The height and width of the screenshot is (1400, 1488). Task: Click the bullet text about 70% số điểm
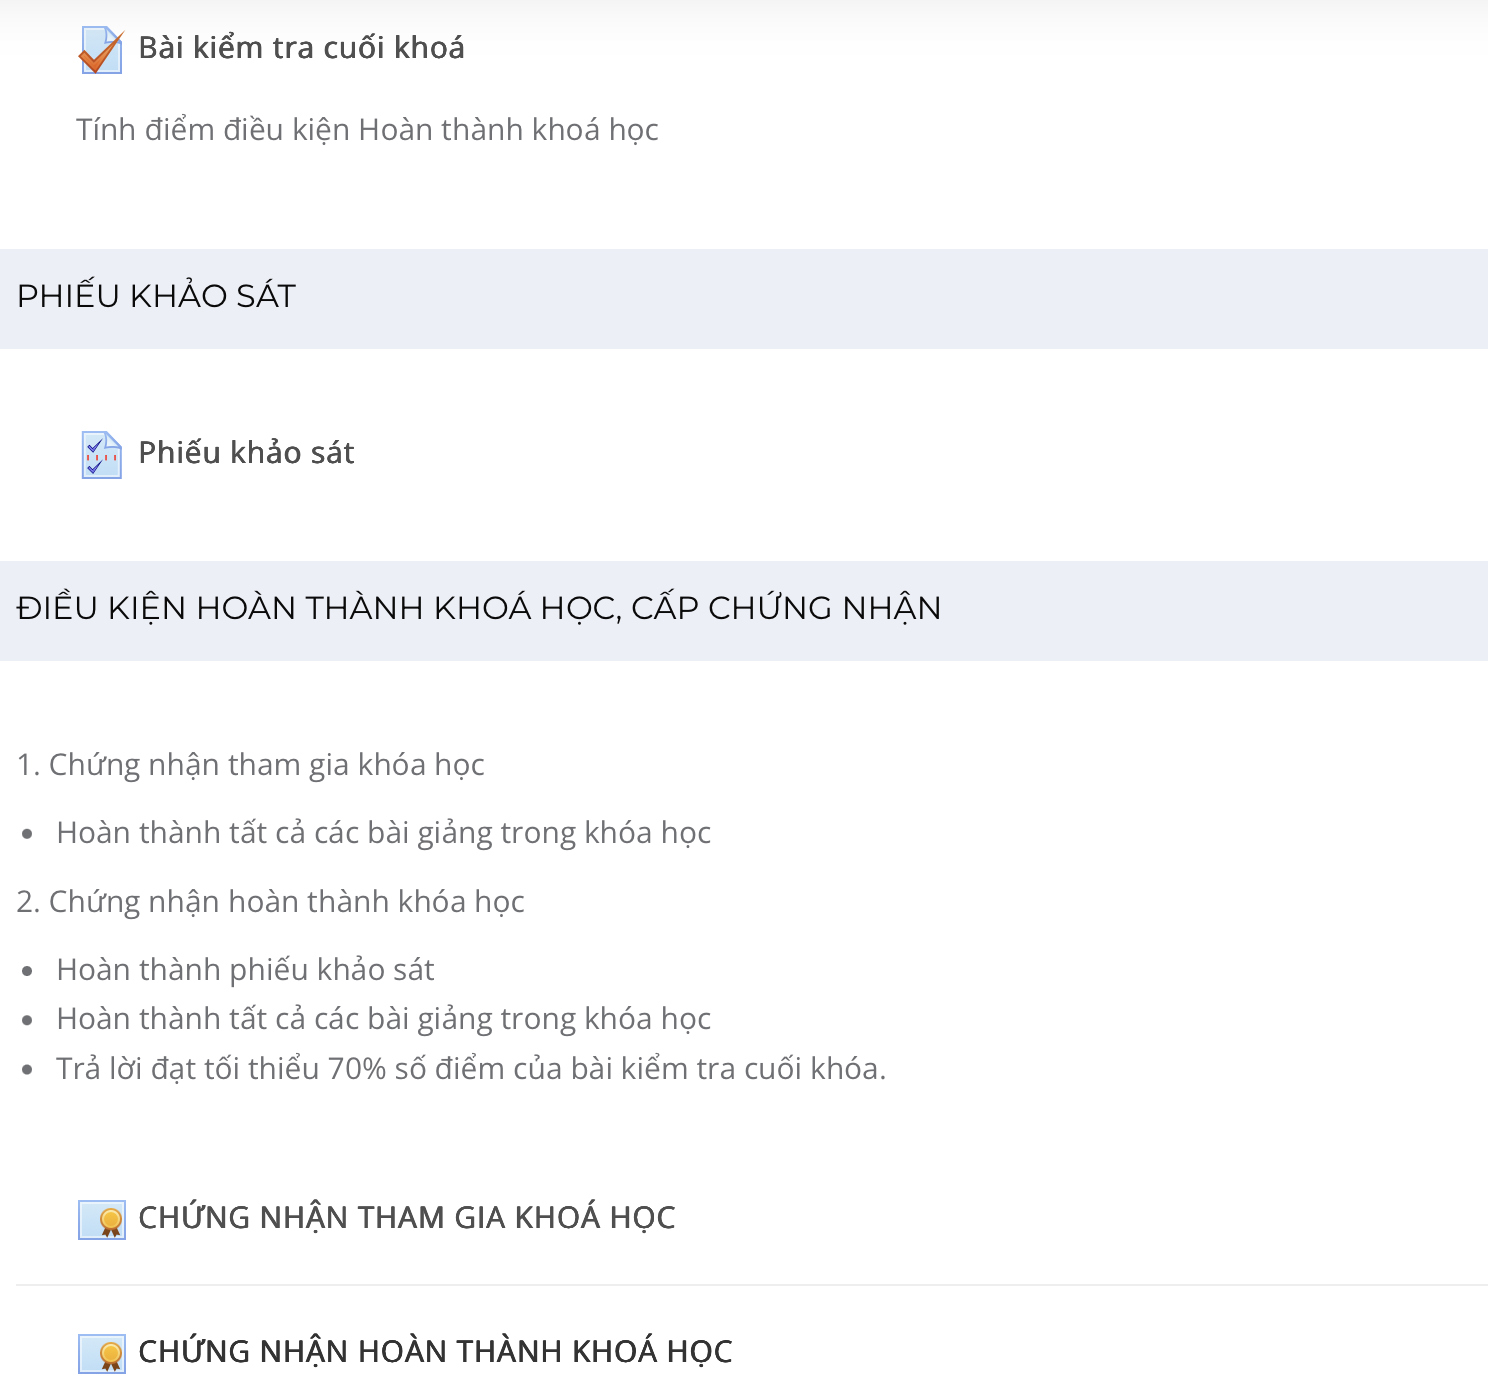pyautogui.click(x=471, y=1069)
